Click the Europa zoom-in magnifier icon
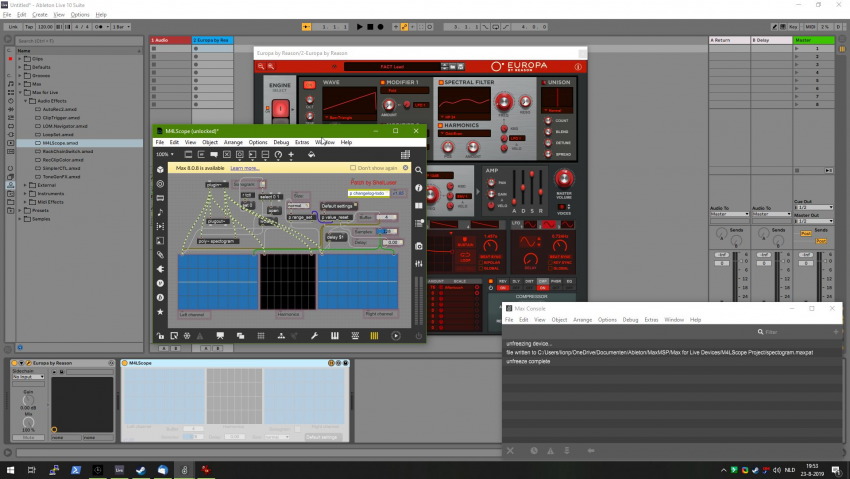Viewport: 850px width, 479px height. (x=270, y=67)
